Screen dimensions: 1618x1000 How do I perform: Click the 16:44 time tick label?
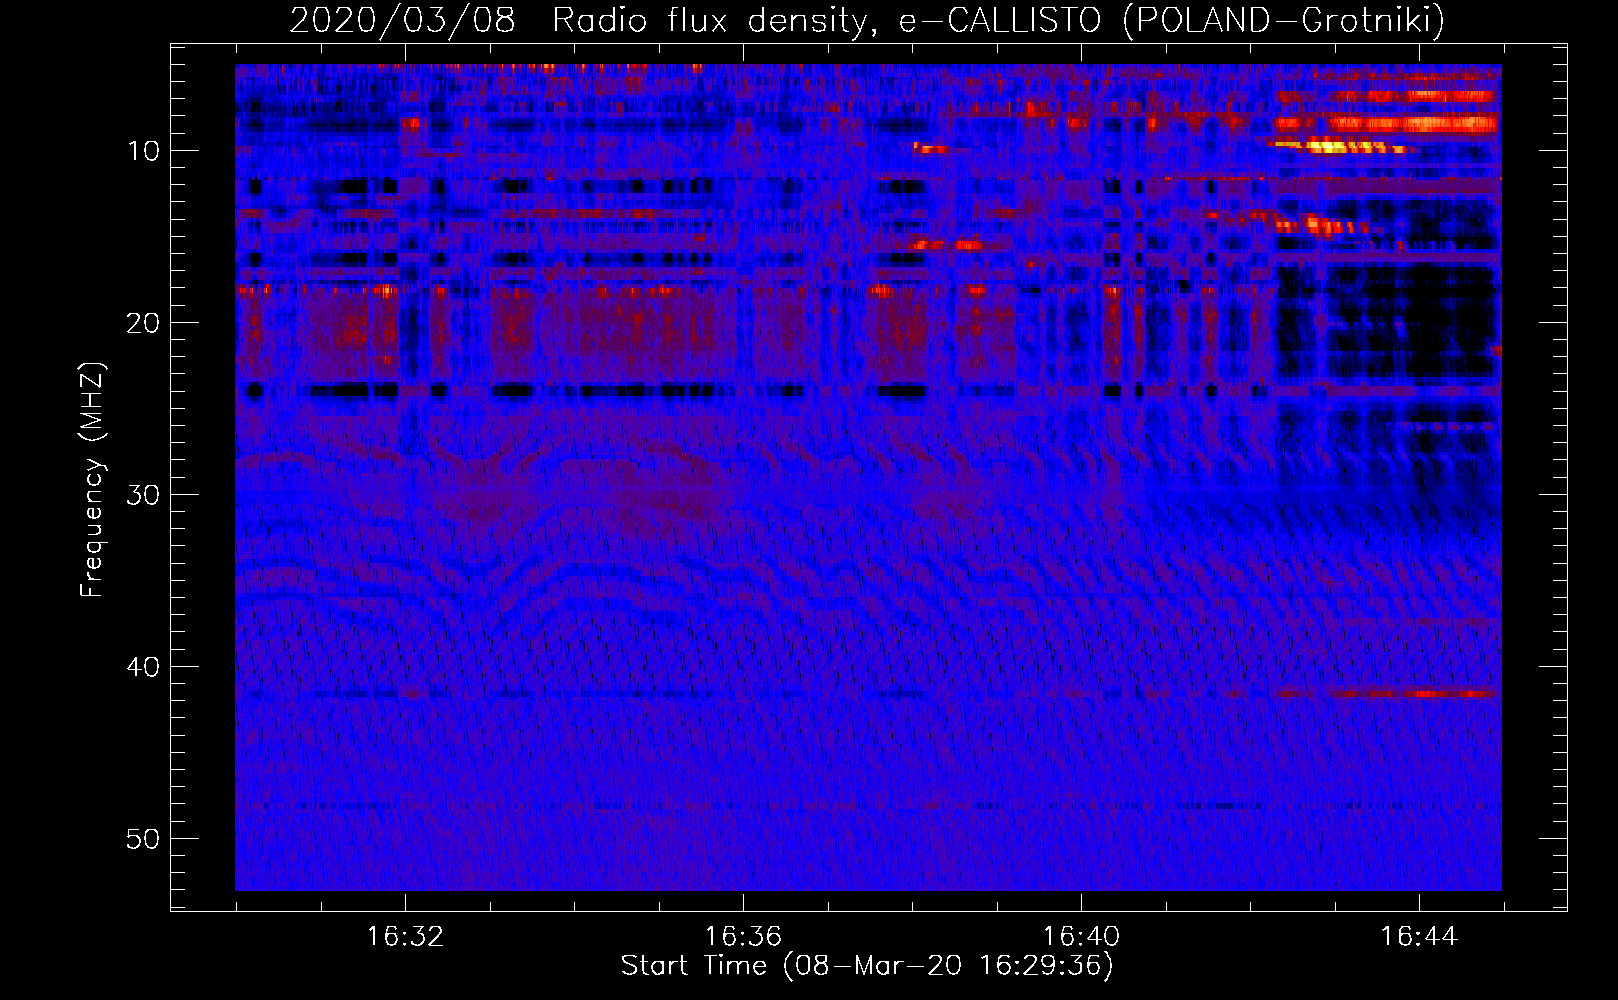[1419, 937]
